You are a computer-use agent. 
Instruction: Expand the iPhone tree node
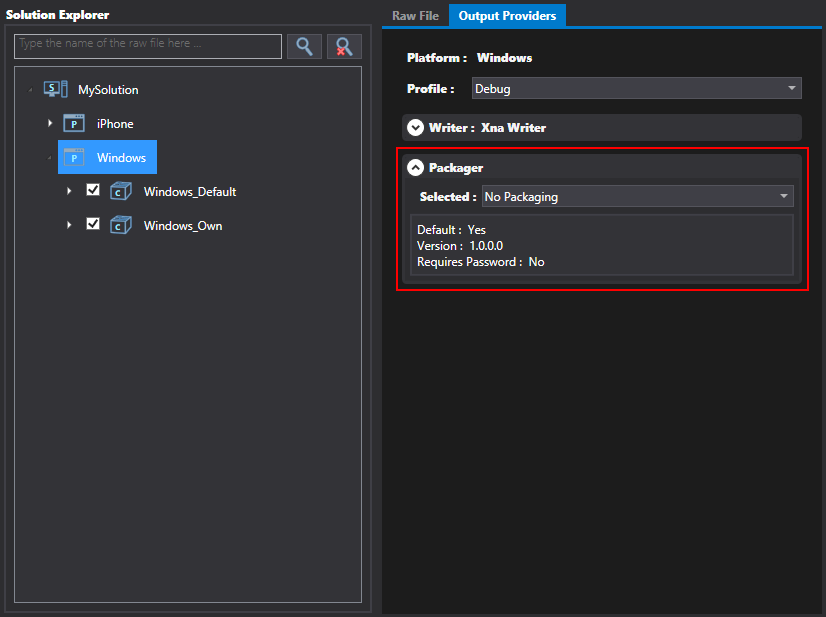pyautogui.click(x=50, y=123)
